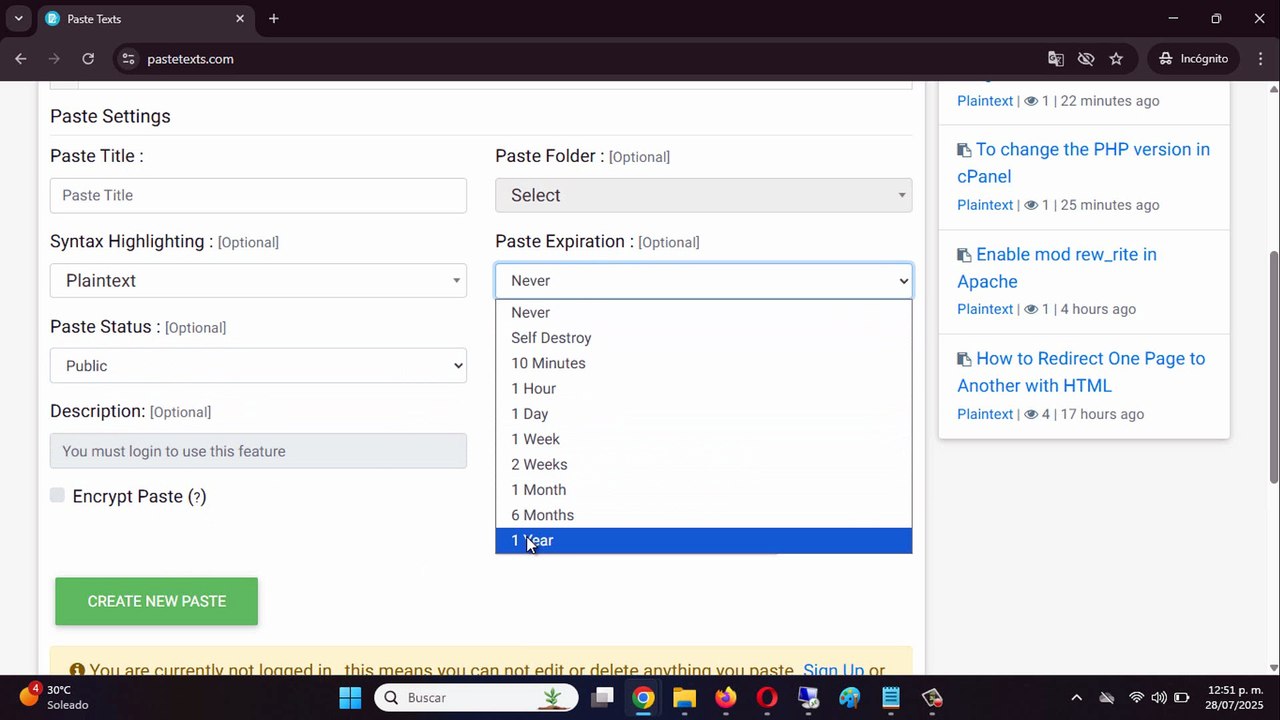Open a new browser tab

274,19
